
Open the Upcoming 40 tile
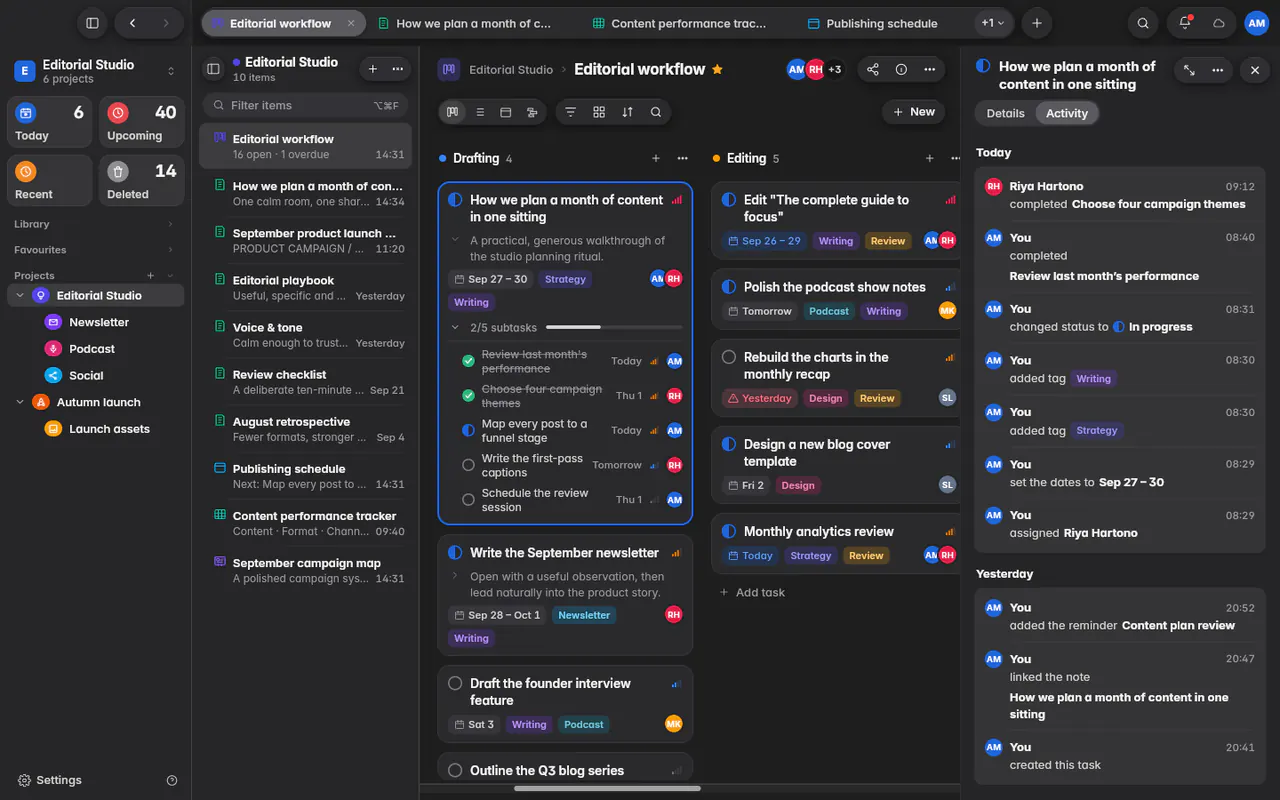tap(141, 123)
